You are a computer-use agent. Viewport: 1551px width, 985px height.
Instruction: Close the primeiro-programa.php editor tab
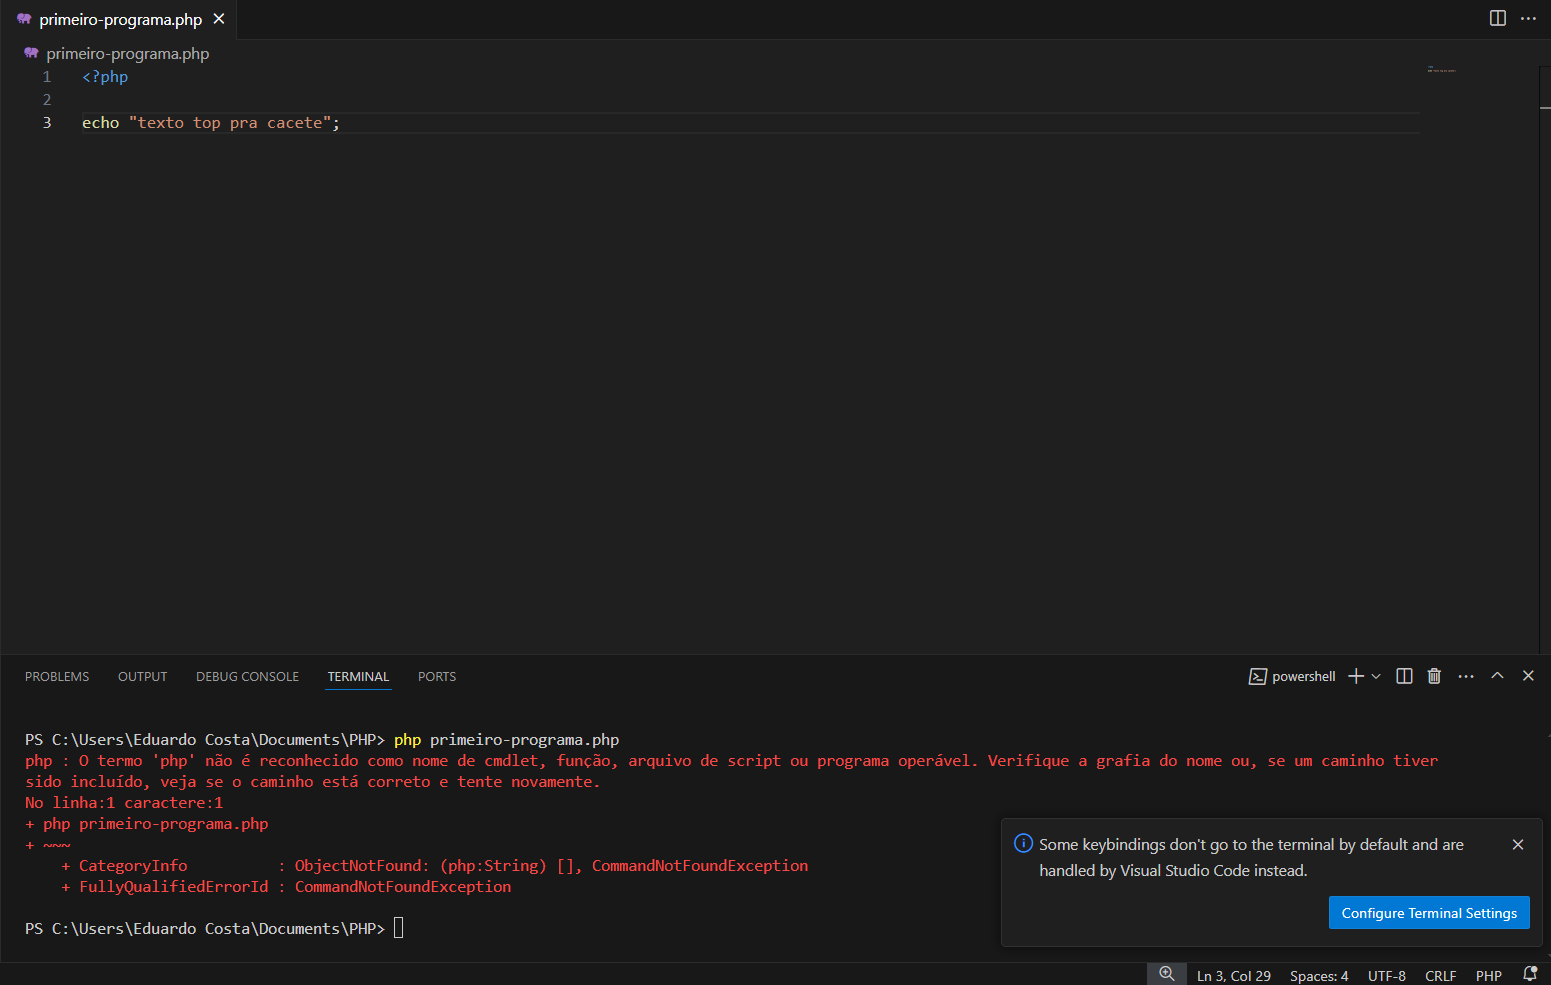(x=219, y=19)
